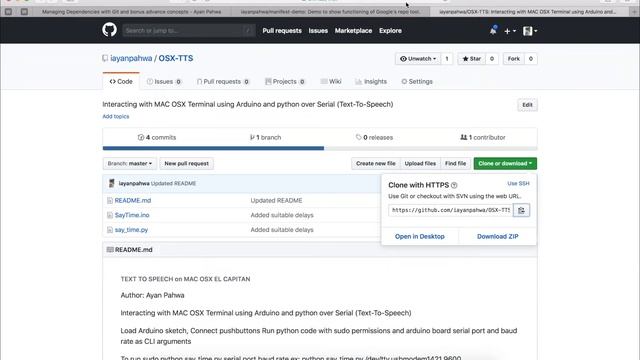Switch to the Issues tab
The width and height of the screenshot is (640, 360).
tap(164, 82)
